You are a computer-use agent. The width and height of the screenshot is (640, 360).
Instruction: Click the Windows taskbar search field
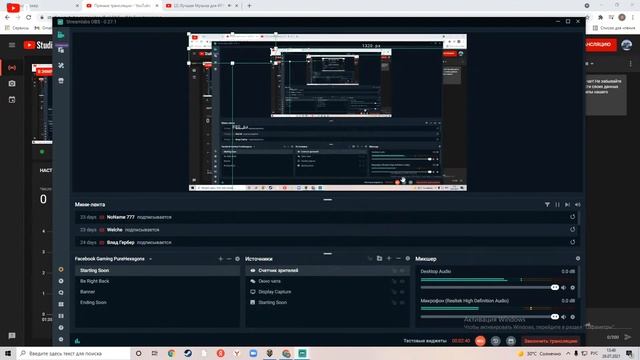(x=73, y=353)
